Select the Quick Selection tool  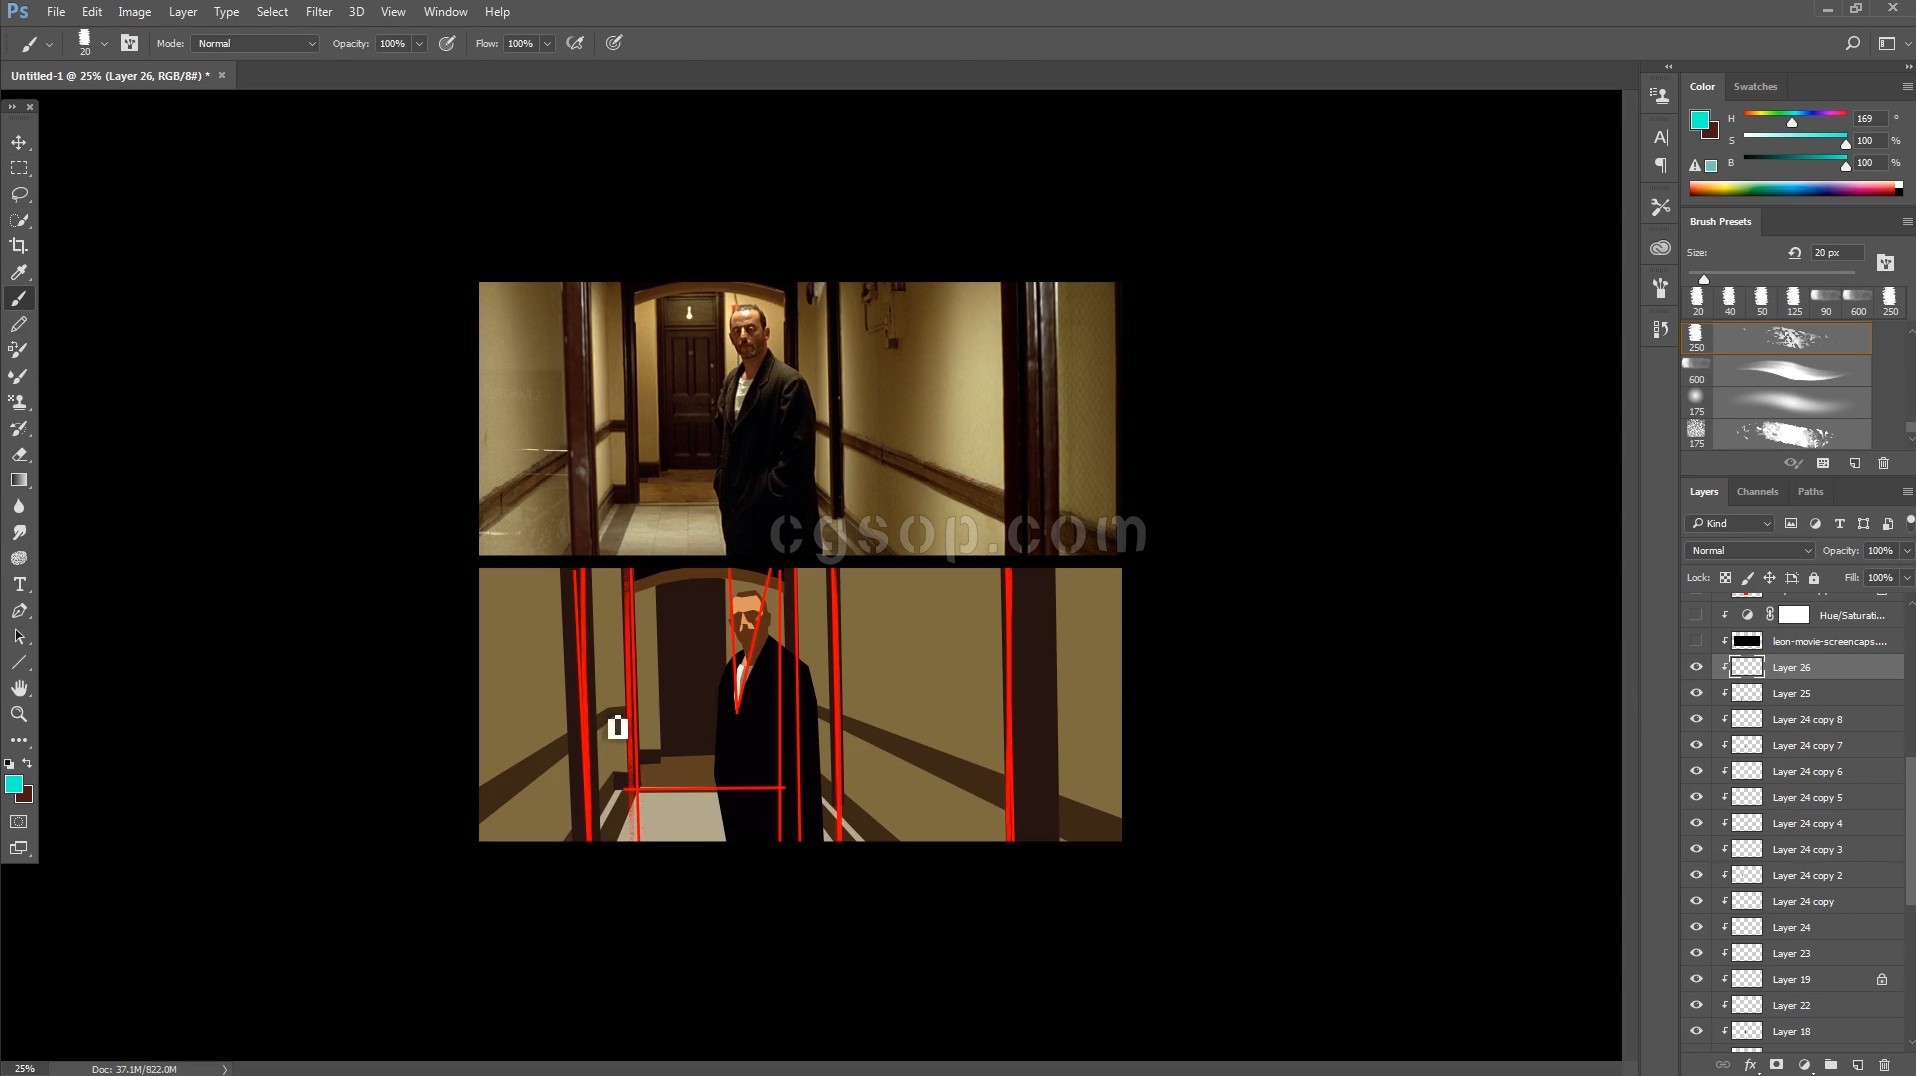click(19, 220)
